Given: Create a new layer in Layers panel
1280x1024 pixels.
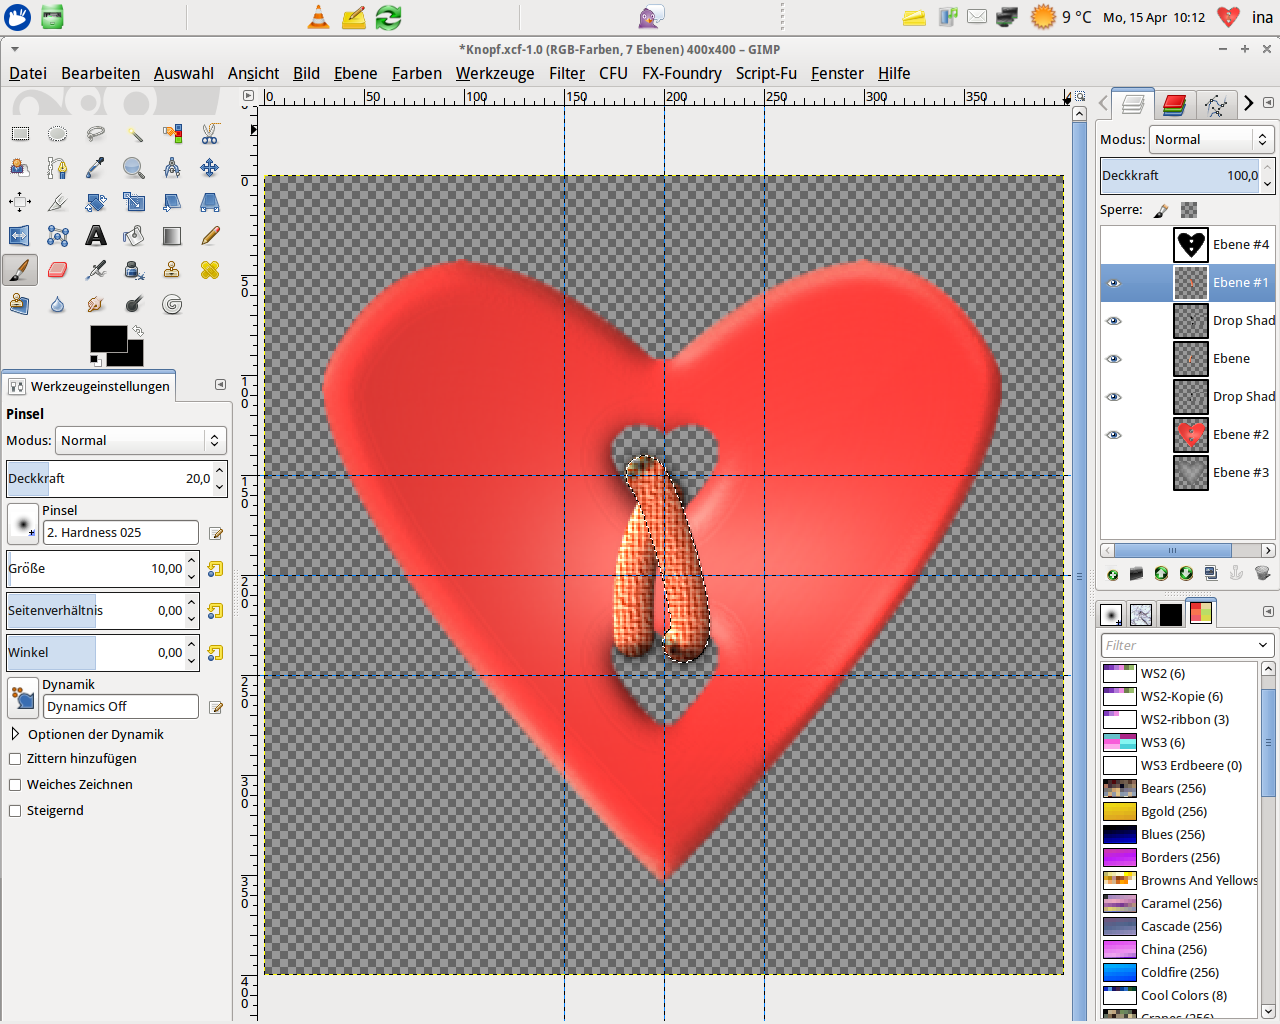Looking at the screenshot, I should point(1112,574).
